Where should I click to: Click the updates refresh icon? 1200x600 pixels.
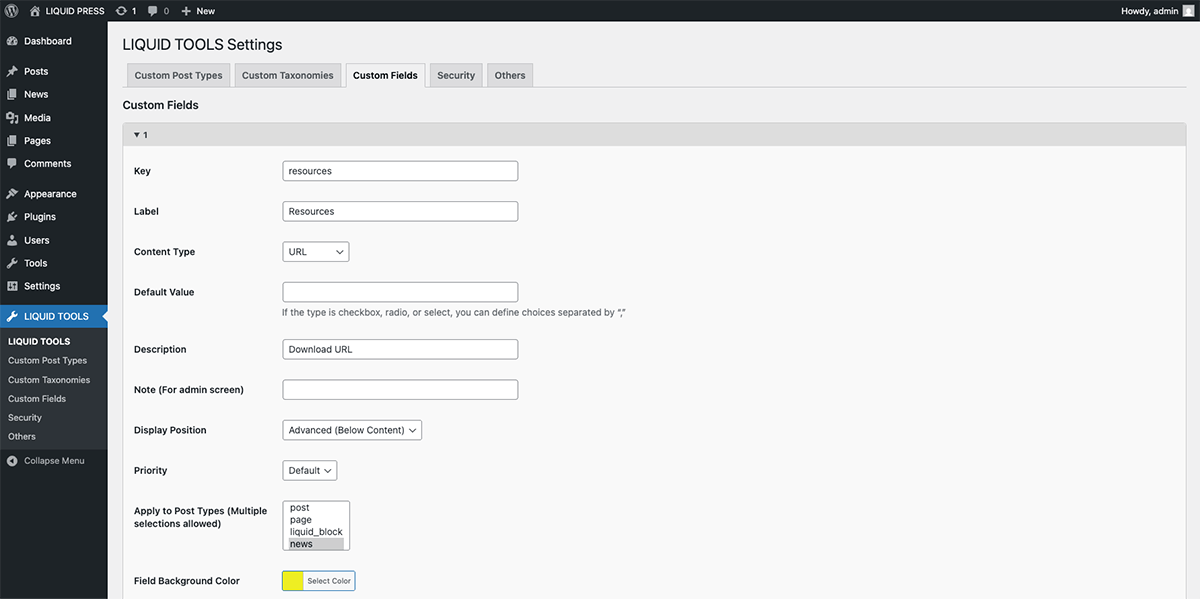click(121, 11)
